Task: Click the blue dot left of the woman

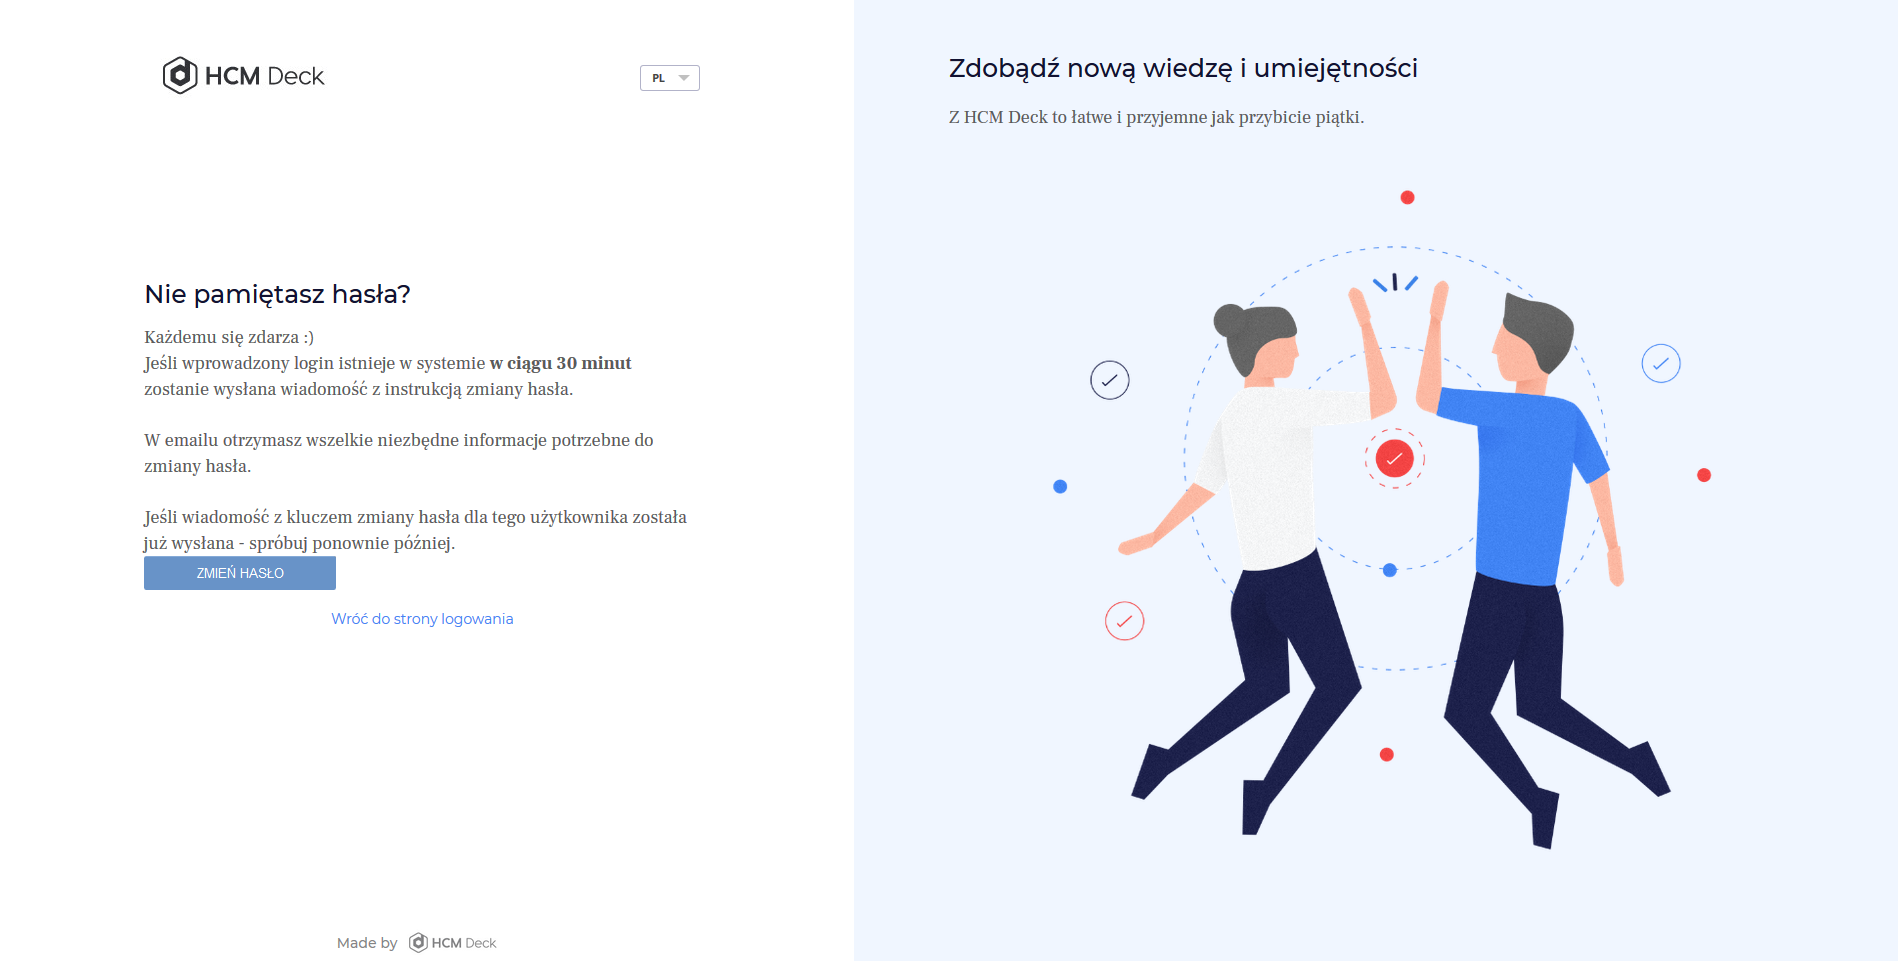Action: point(1060,487)
